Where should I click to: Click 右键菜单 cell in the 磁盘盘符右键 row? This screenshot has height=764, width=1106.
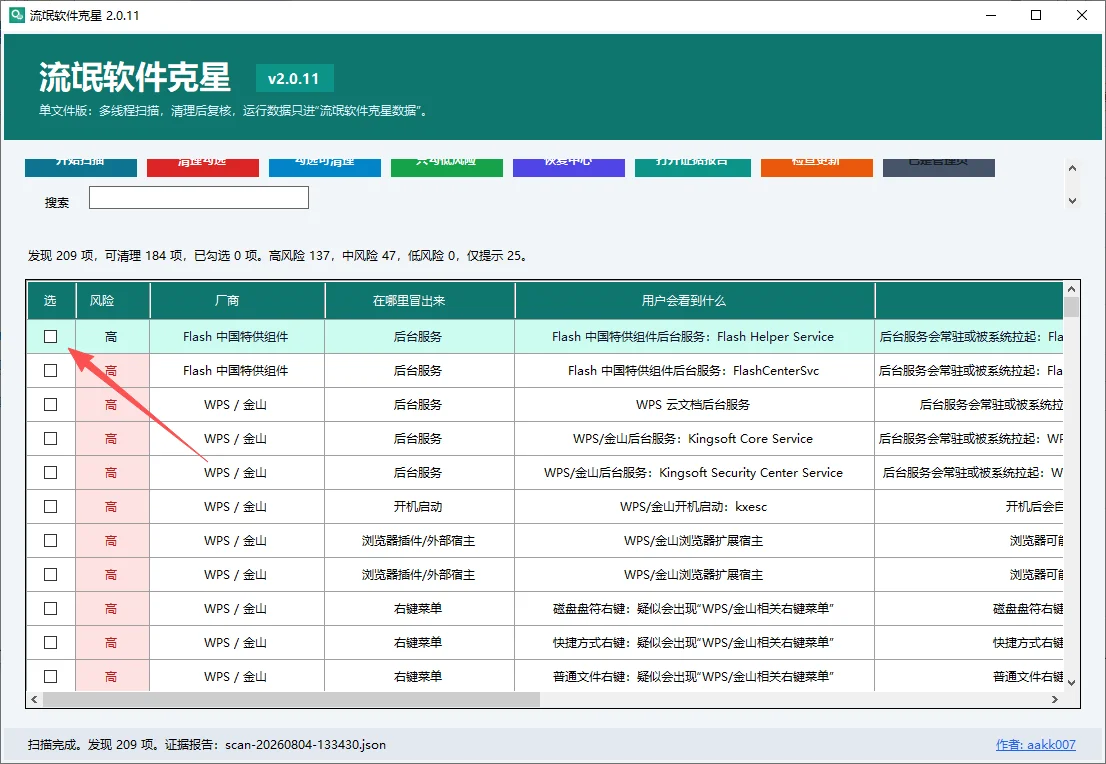(419, 608)
